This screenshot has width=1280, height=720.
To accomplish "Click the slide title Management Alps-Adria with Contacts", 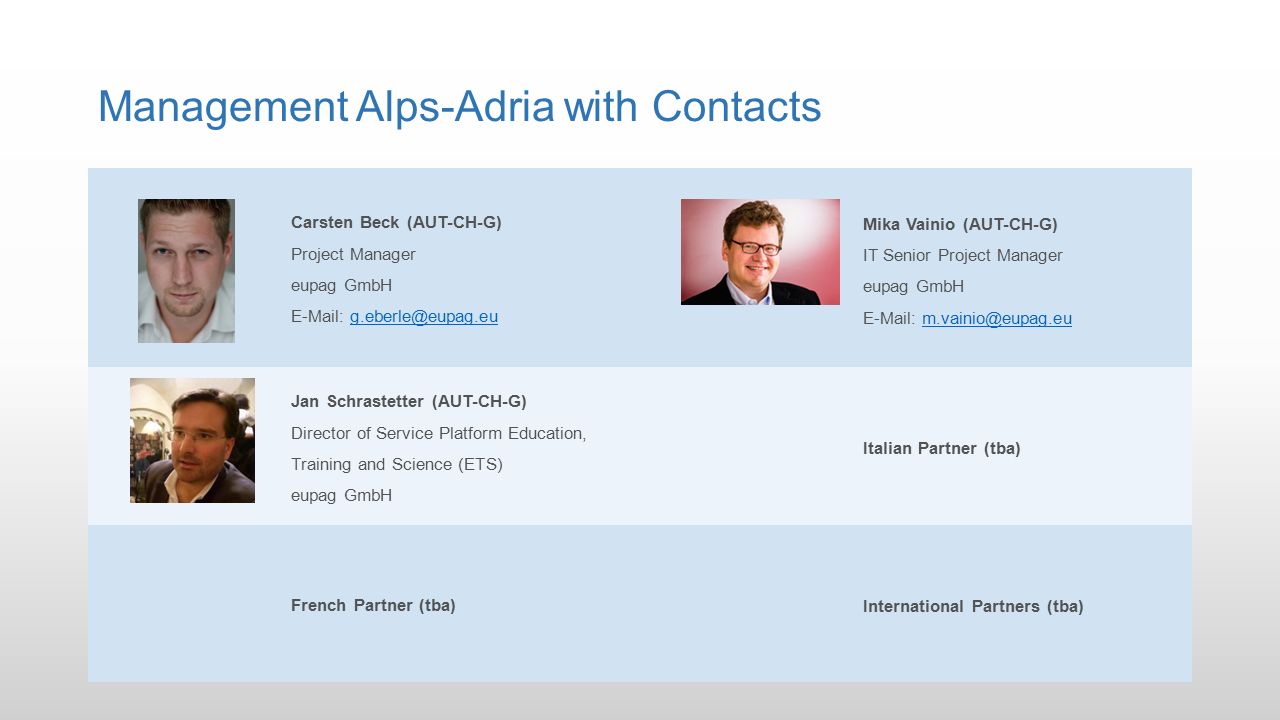I will pos(459,107).
